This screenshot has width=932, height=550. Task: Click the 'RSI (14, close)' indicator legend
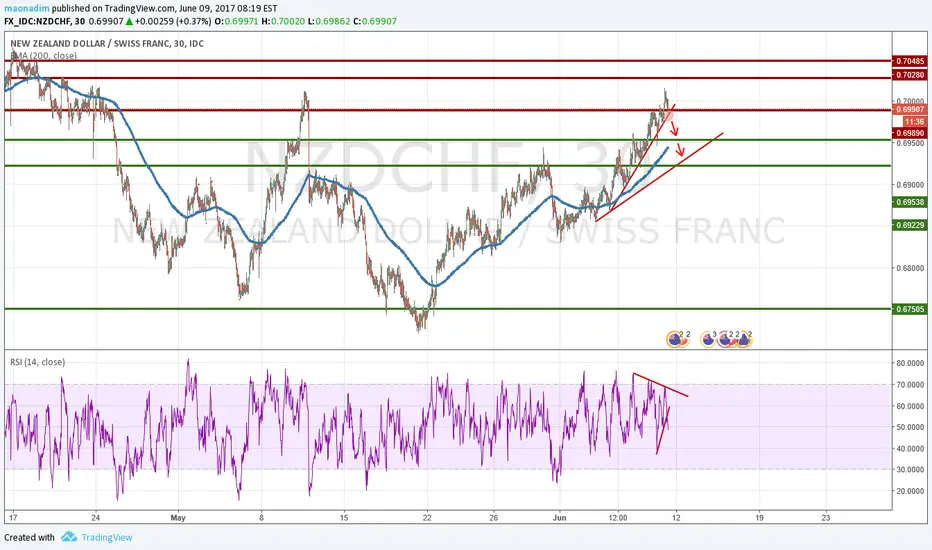(37, 362)
